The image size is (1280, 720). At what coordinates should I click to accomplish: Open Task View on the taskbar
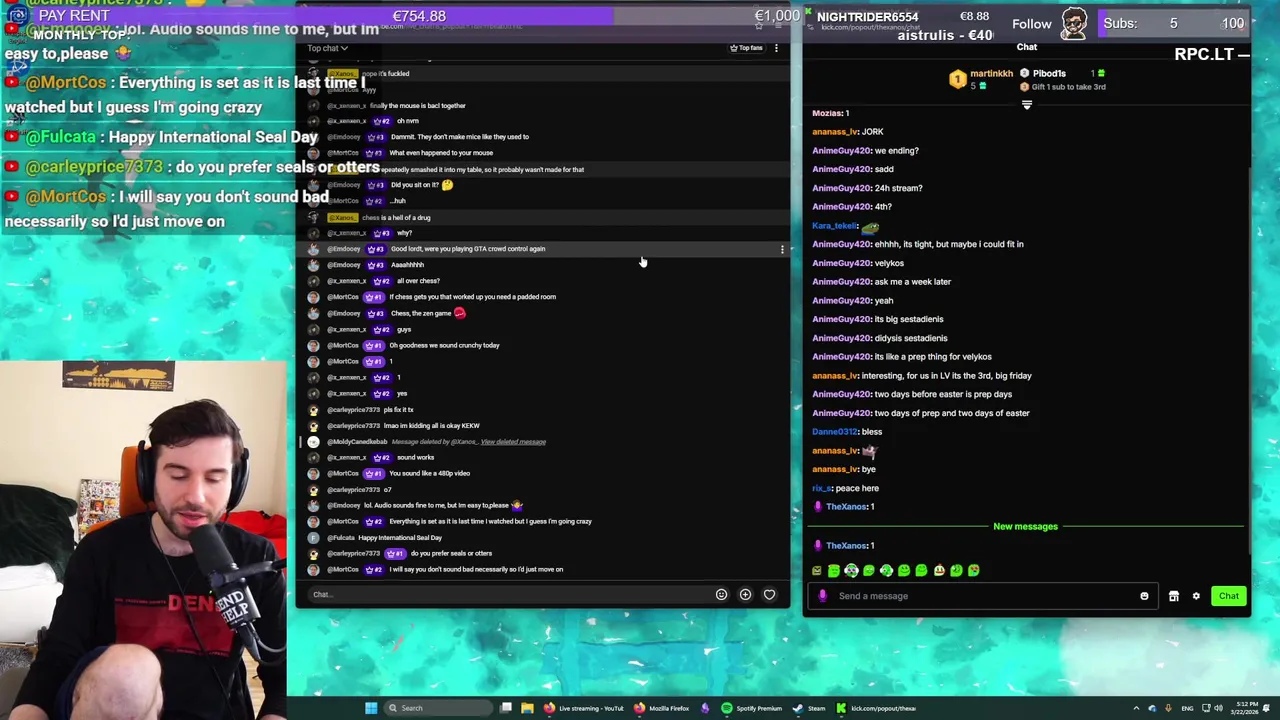506,708
